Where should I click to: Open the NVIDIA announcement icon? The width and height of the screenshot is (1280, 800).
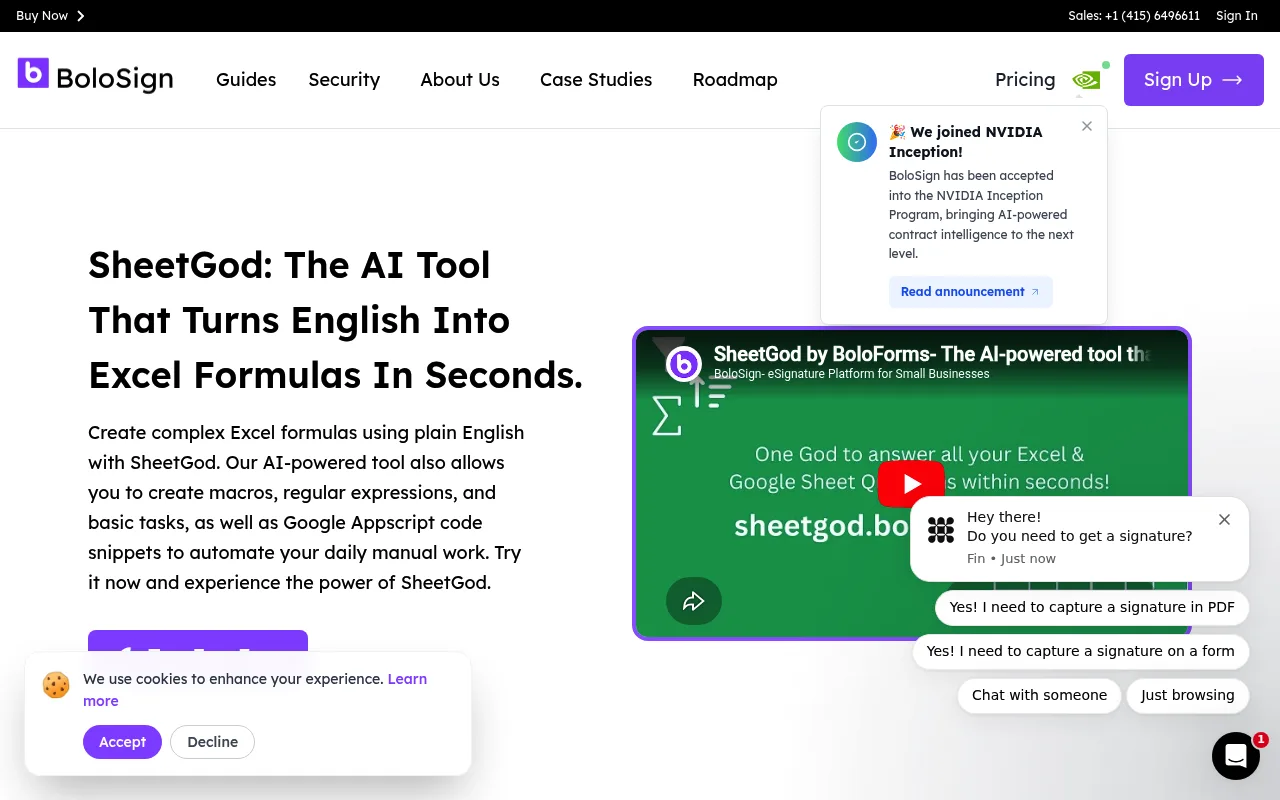click(x=1087, y=79)
